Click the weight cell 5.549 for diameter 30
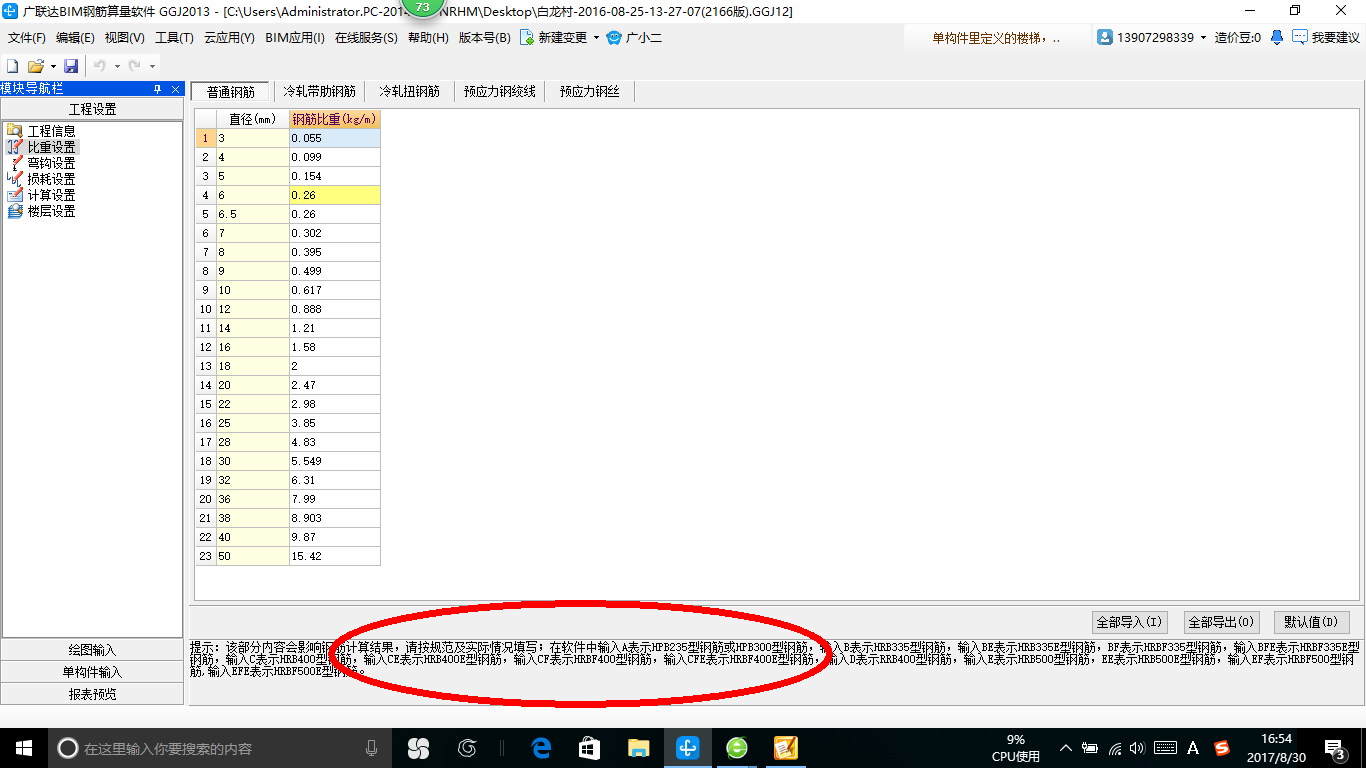1366x768 pixels. point(335,461)
